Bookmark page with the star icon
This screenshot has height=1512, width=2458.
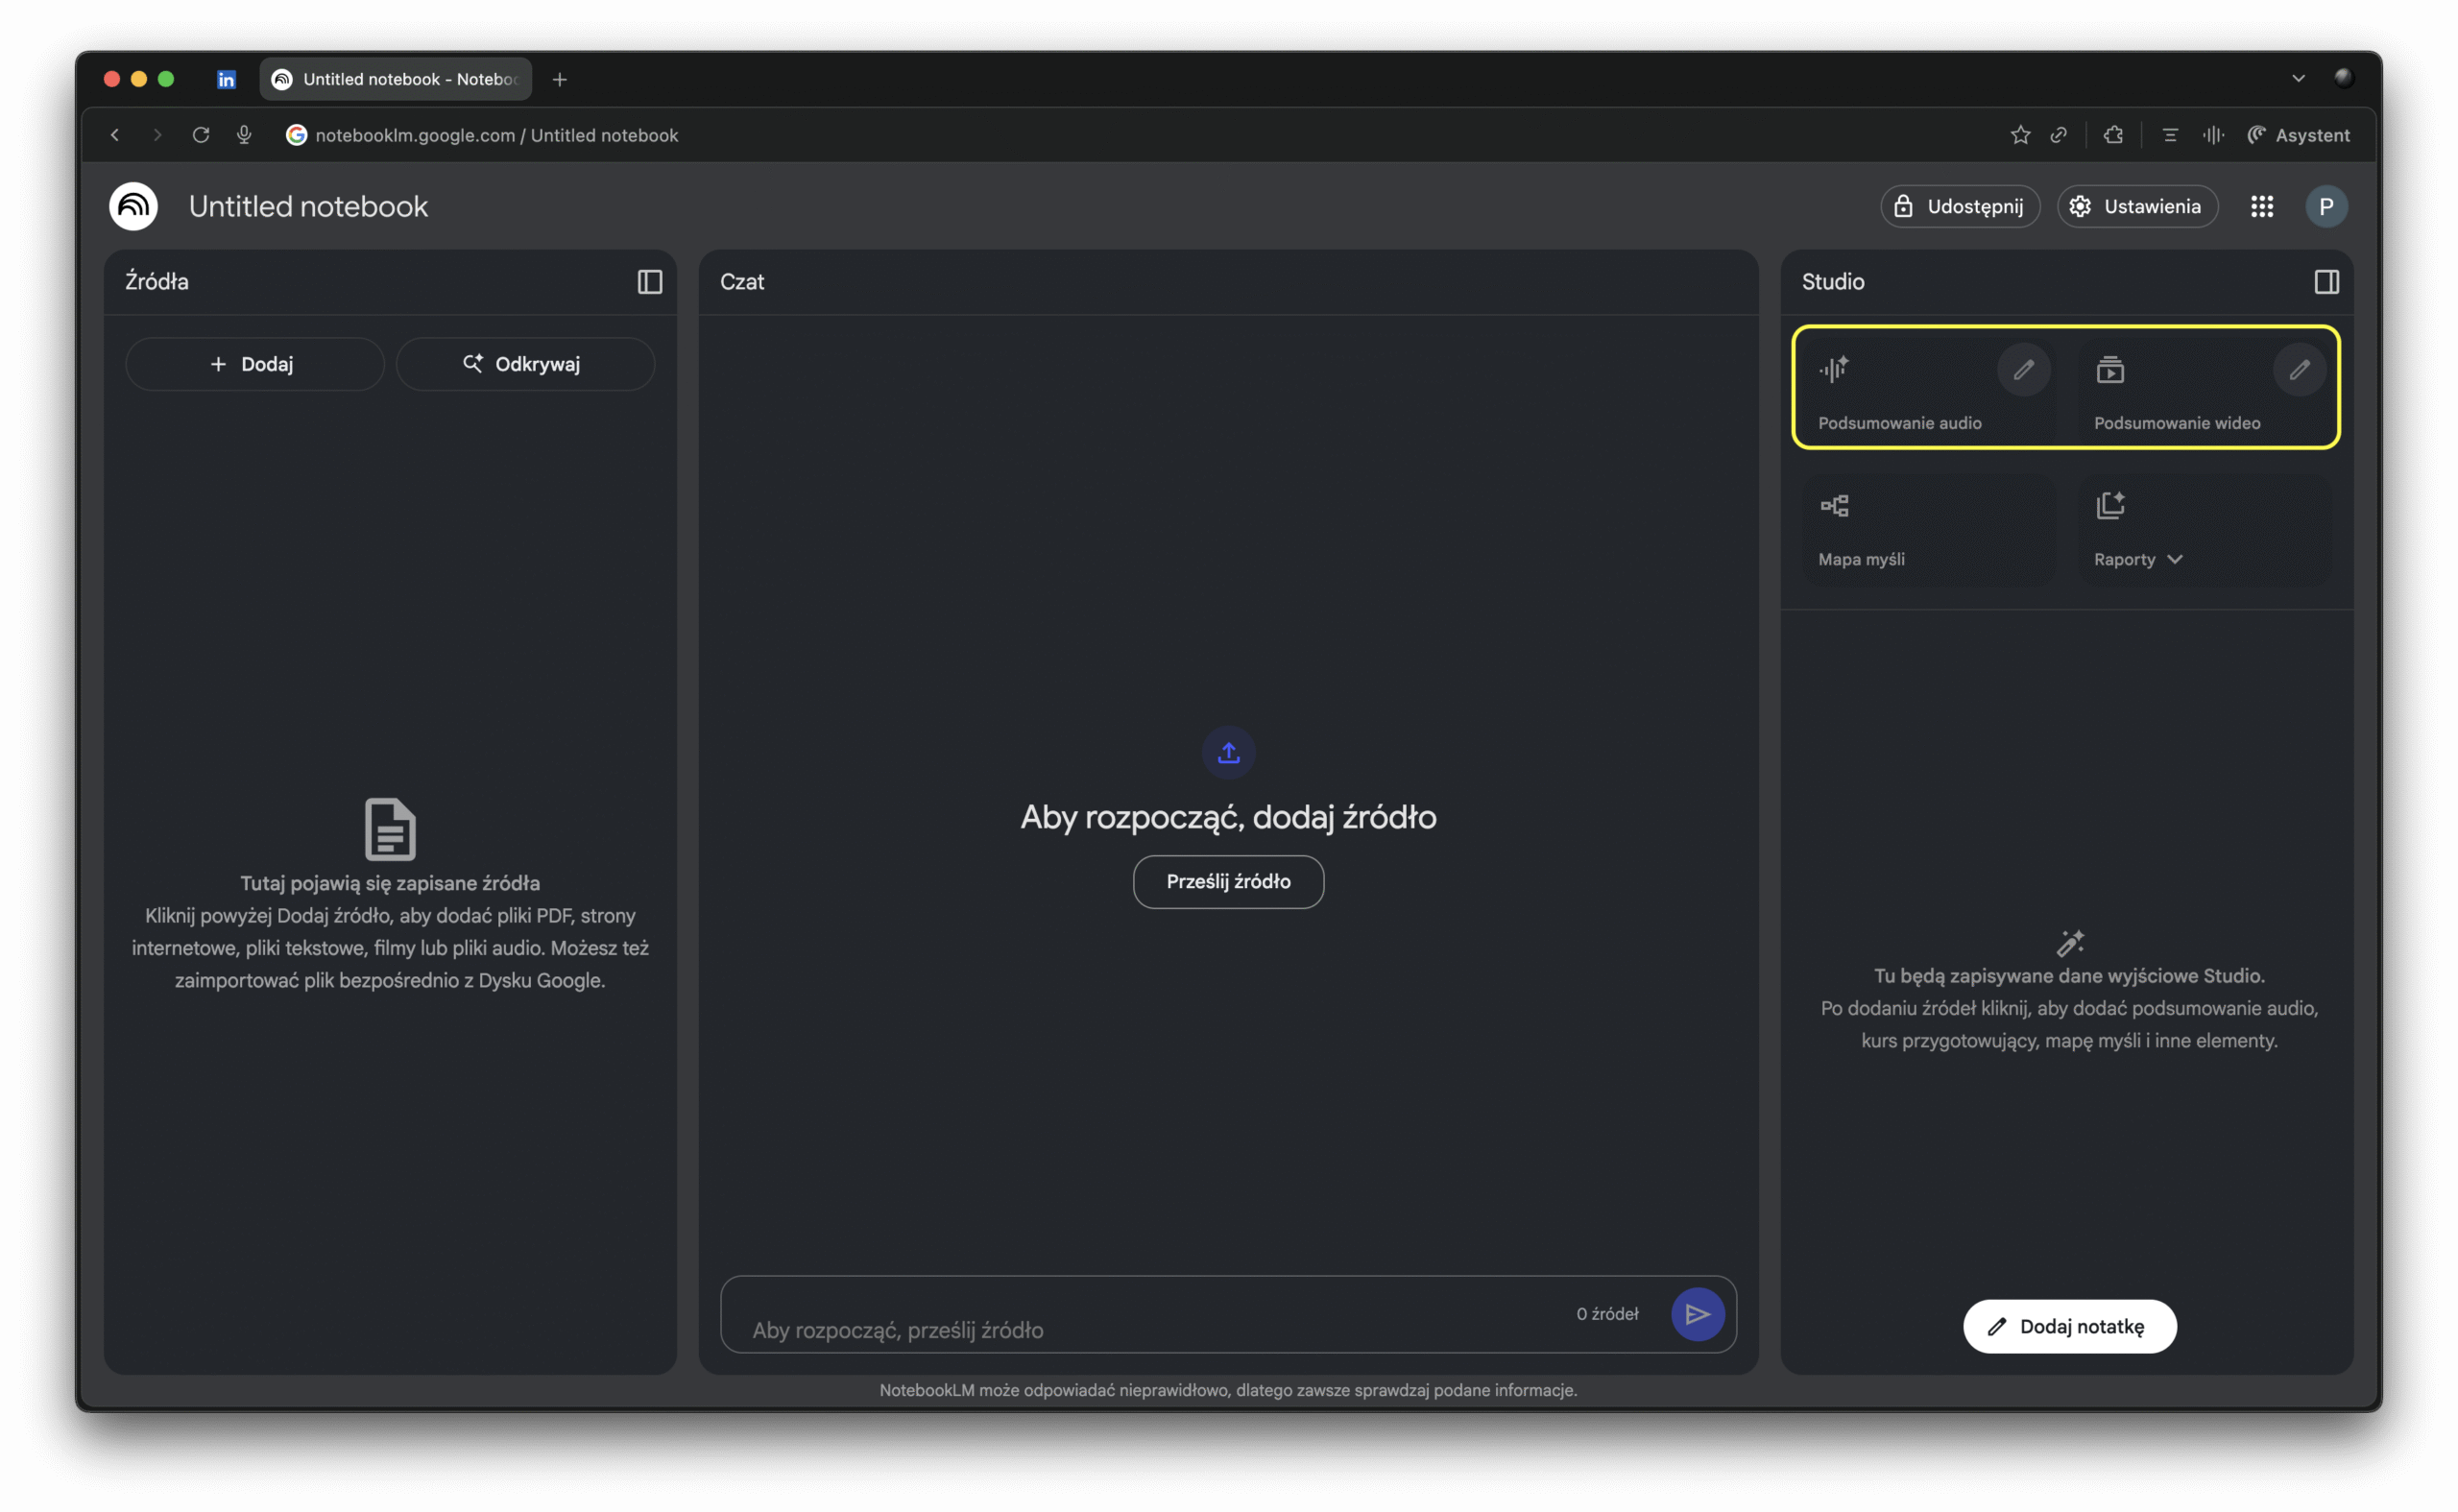[x=2020, y=135]
